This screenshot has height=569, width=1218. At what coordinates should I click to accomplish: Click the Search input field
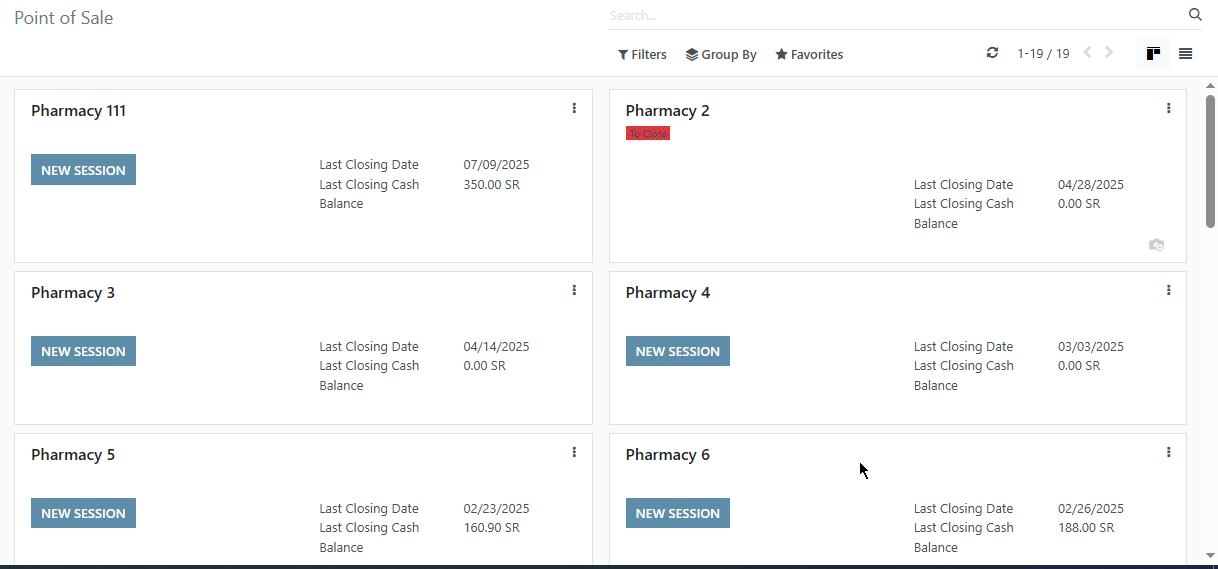point(895,15)
